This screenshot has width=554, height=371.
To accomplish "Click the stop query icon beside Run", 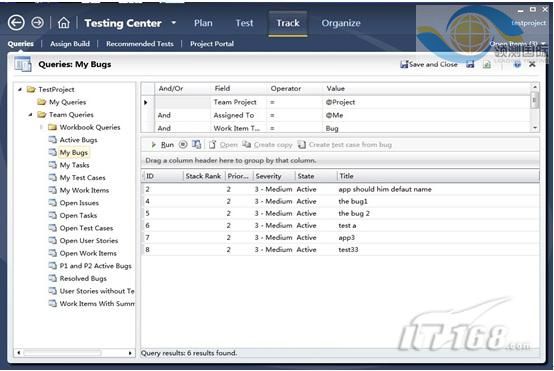I will click(x=183, y=144).
